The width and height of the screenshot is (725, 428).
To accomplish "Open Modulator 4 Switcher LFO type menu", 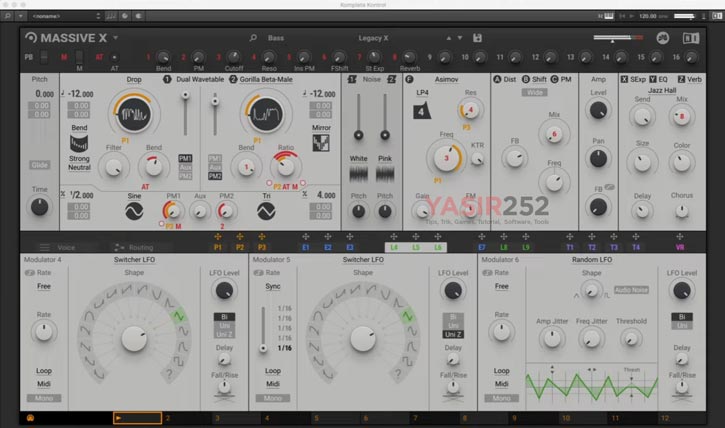I will click(135, 260).
